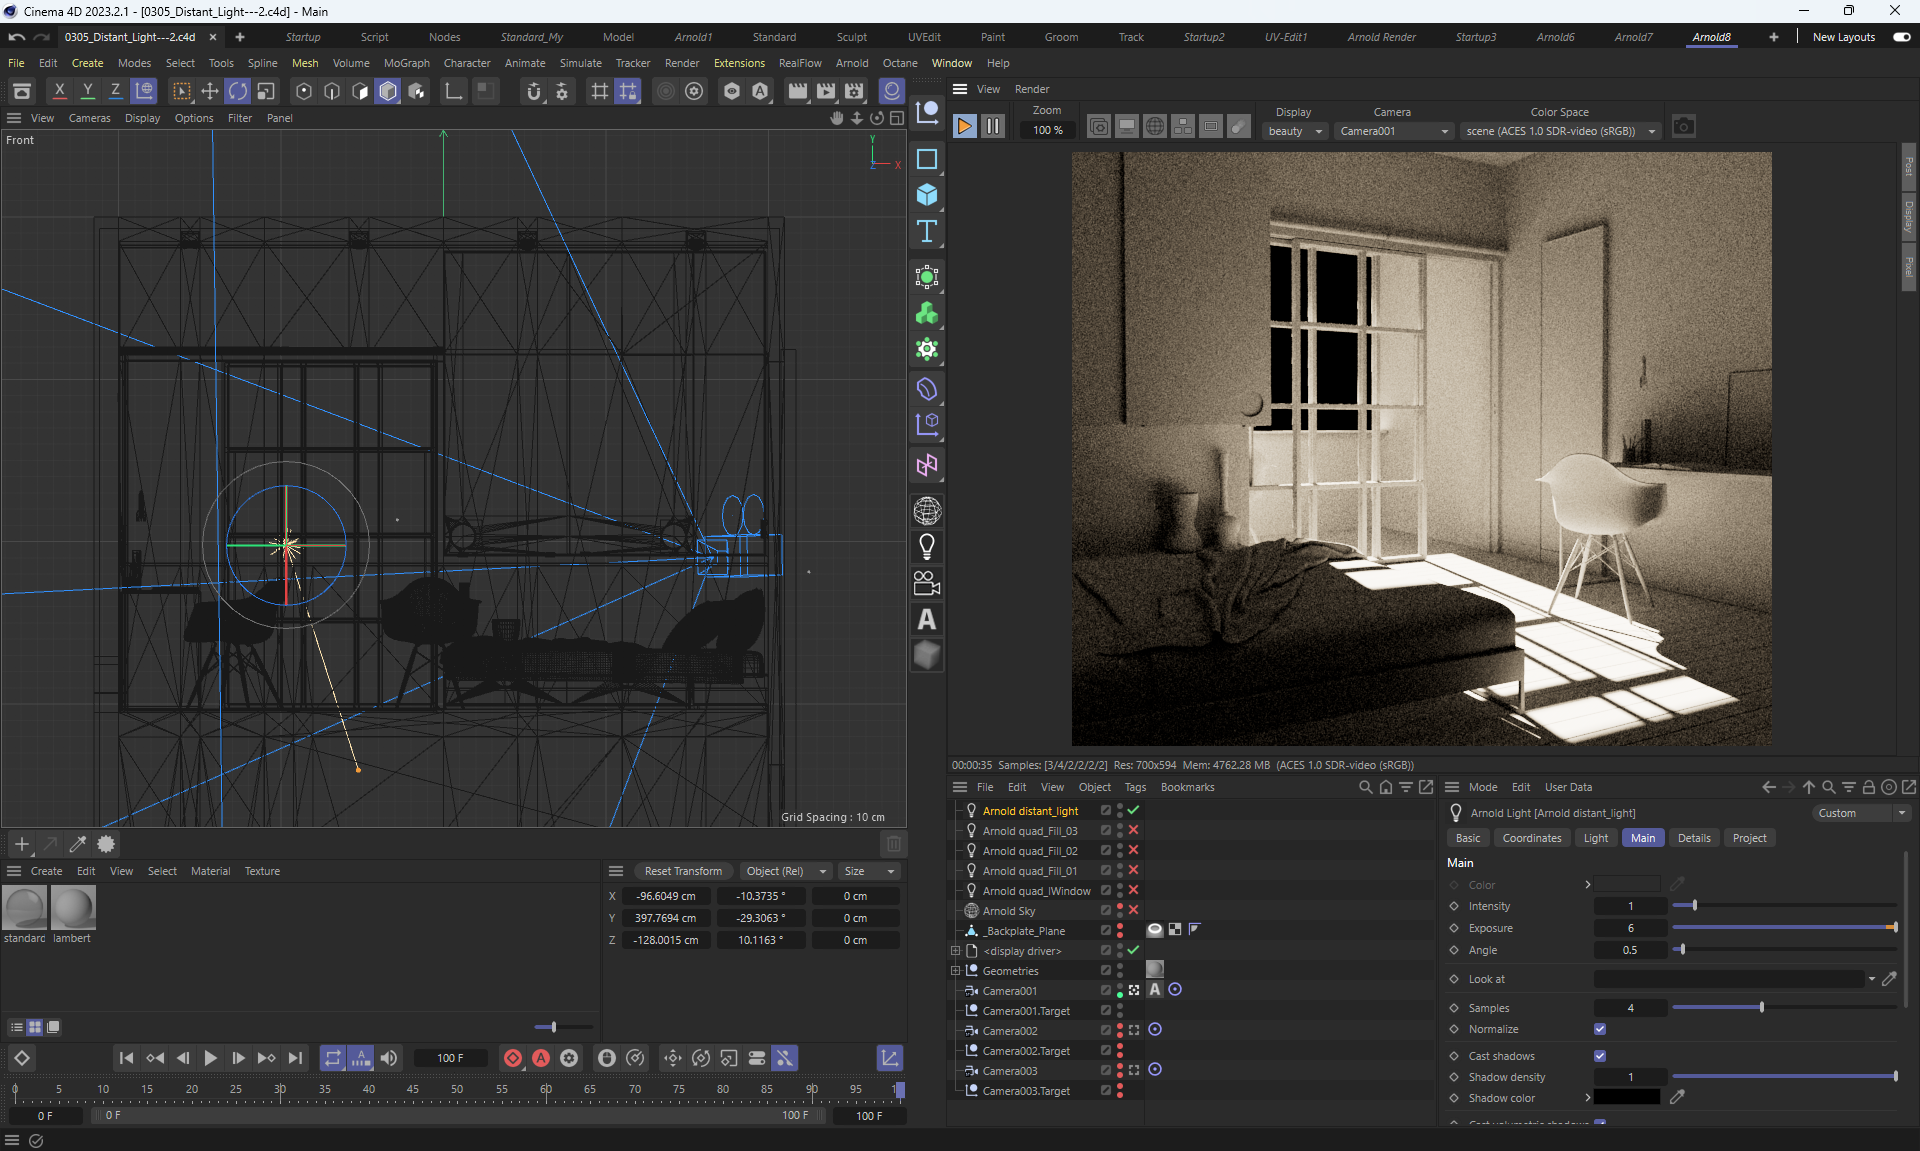Click the Reset Transform button
Viewport: 1920px width, 1151px height.
click(683, 871)
